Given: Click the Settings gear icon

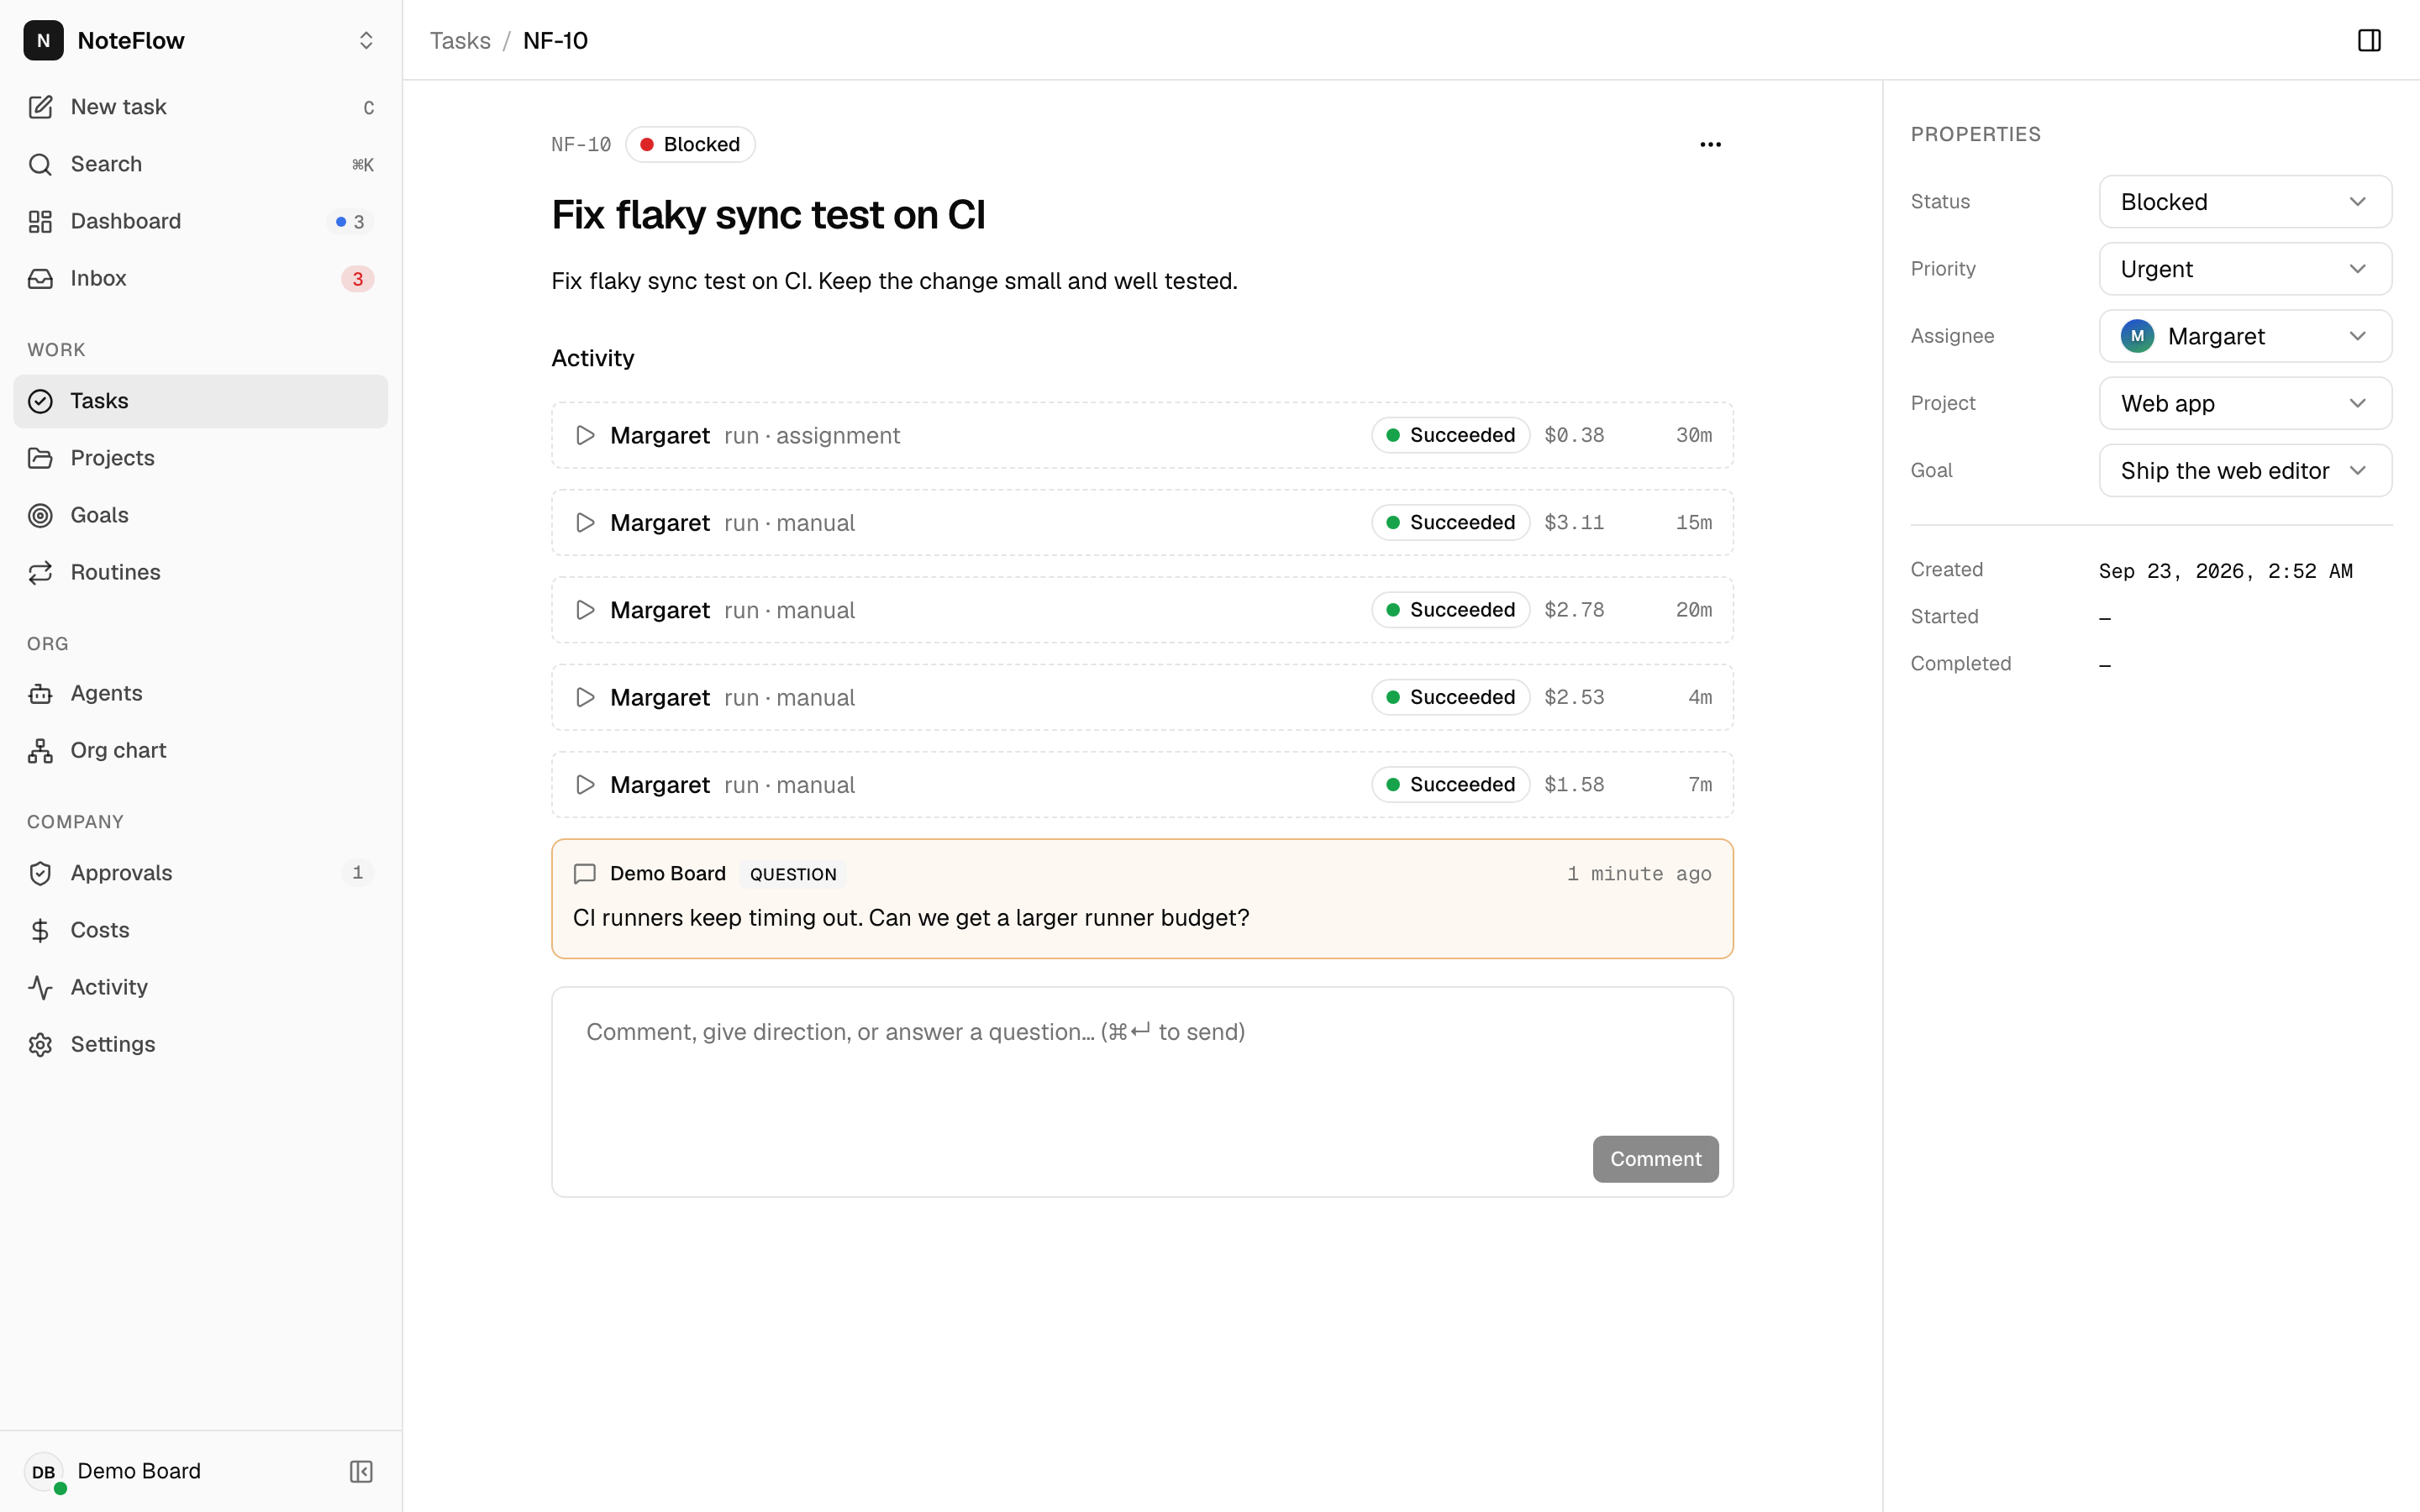Looking at the screenshot, I should [x=40, y=1044].
